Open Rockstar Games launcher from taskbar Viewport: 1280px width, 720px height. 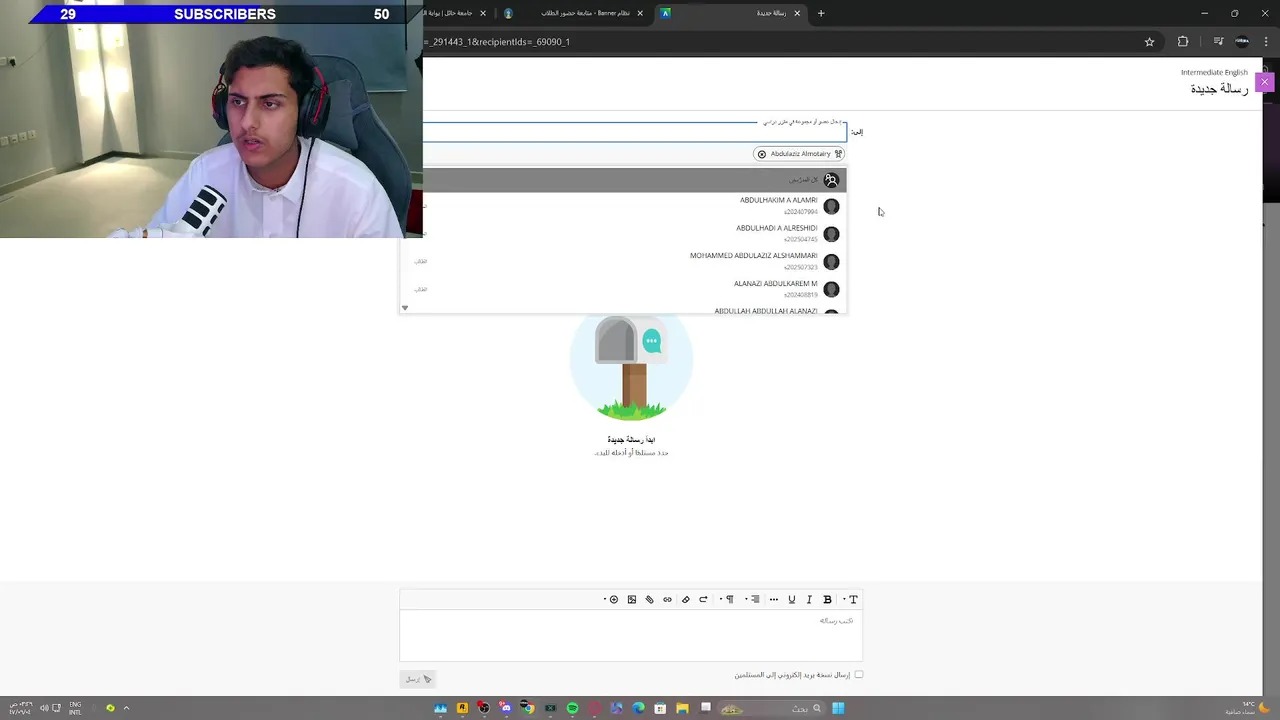[x=462, y=708]
